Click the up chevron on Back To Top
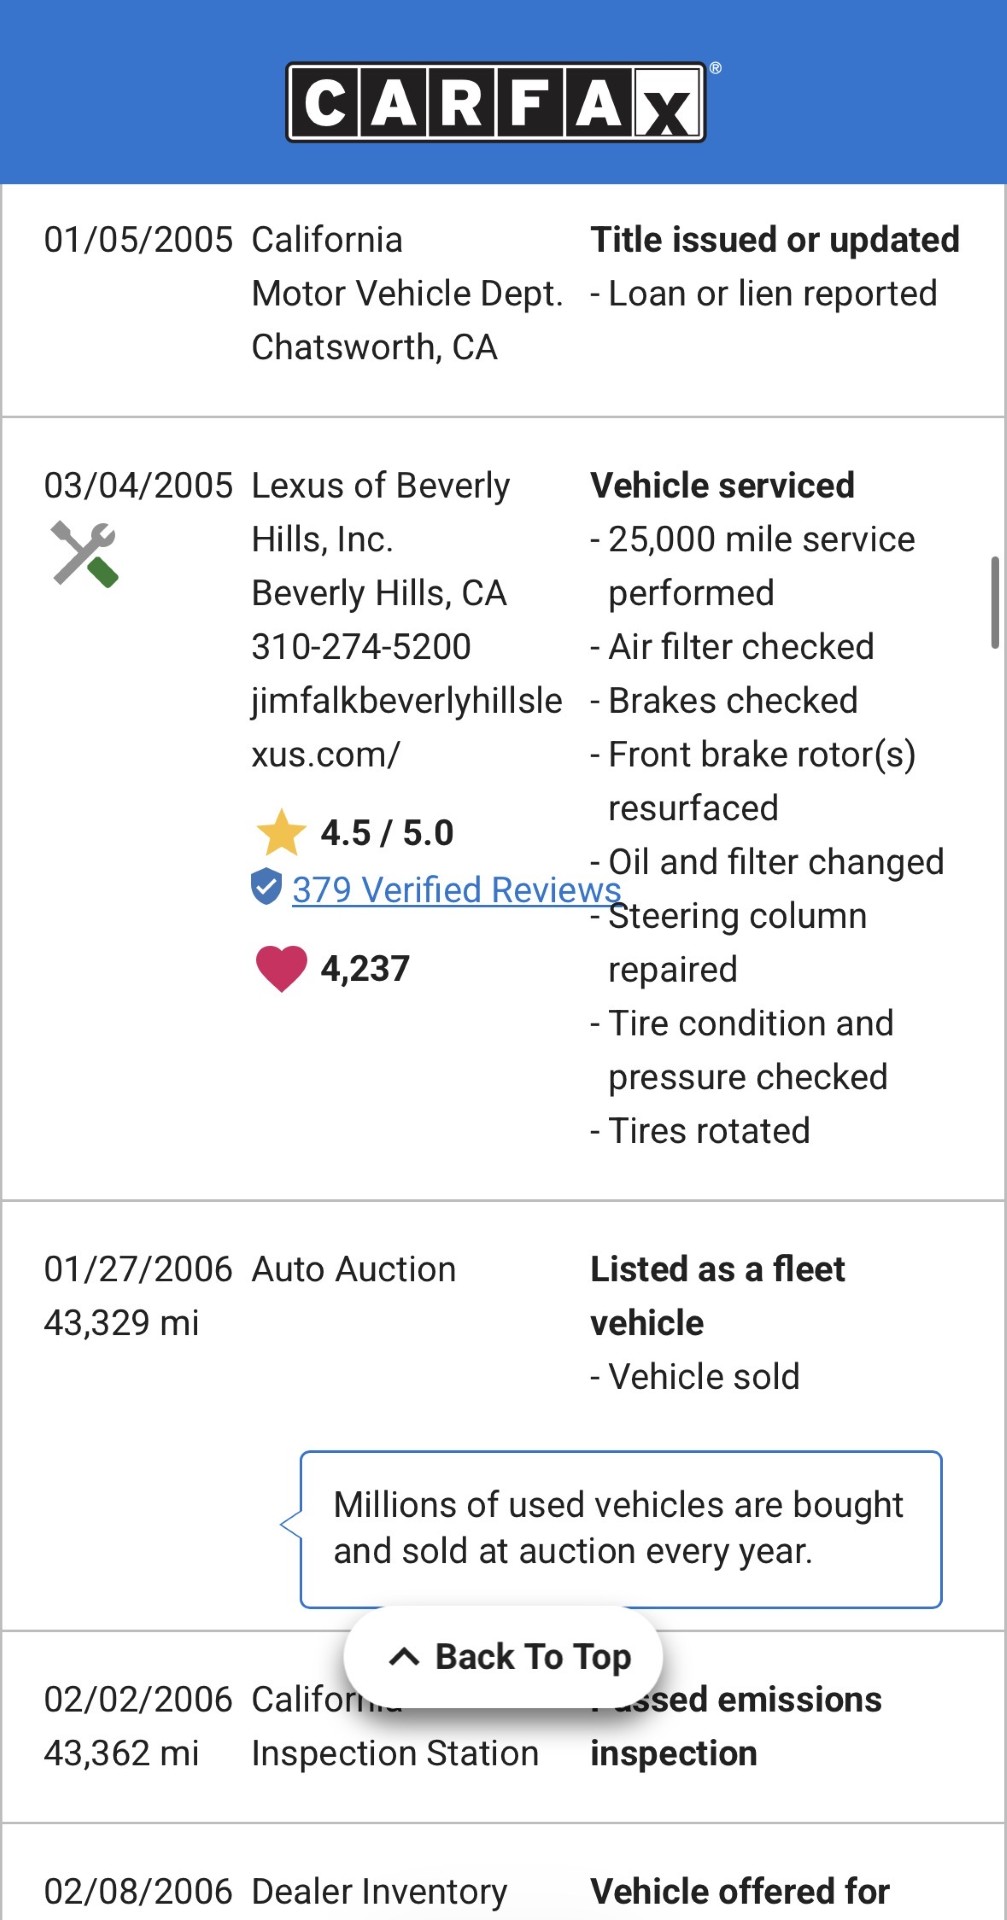This screenshot has width=1007, height=1920. (x=403, y=1657)
